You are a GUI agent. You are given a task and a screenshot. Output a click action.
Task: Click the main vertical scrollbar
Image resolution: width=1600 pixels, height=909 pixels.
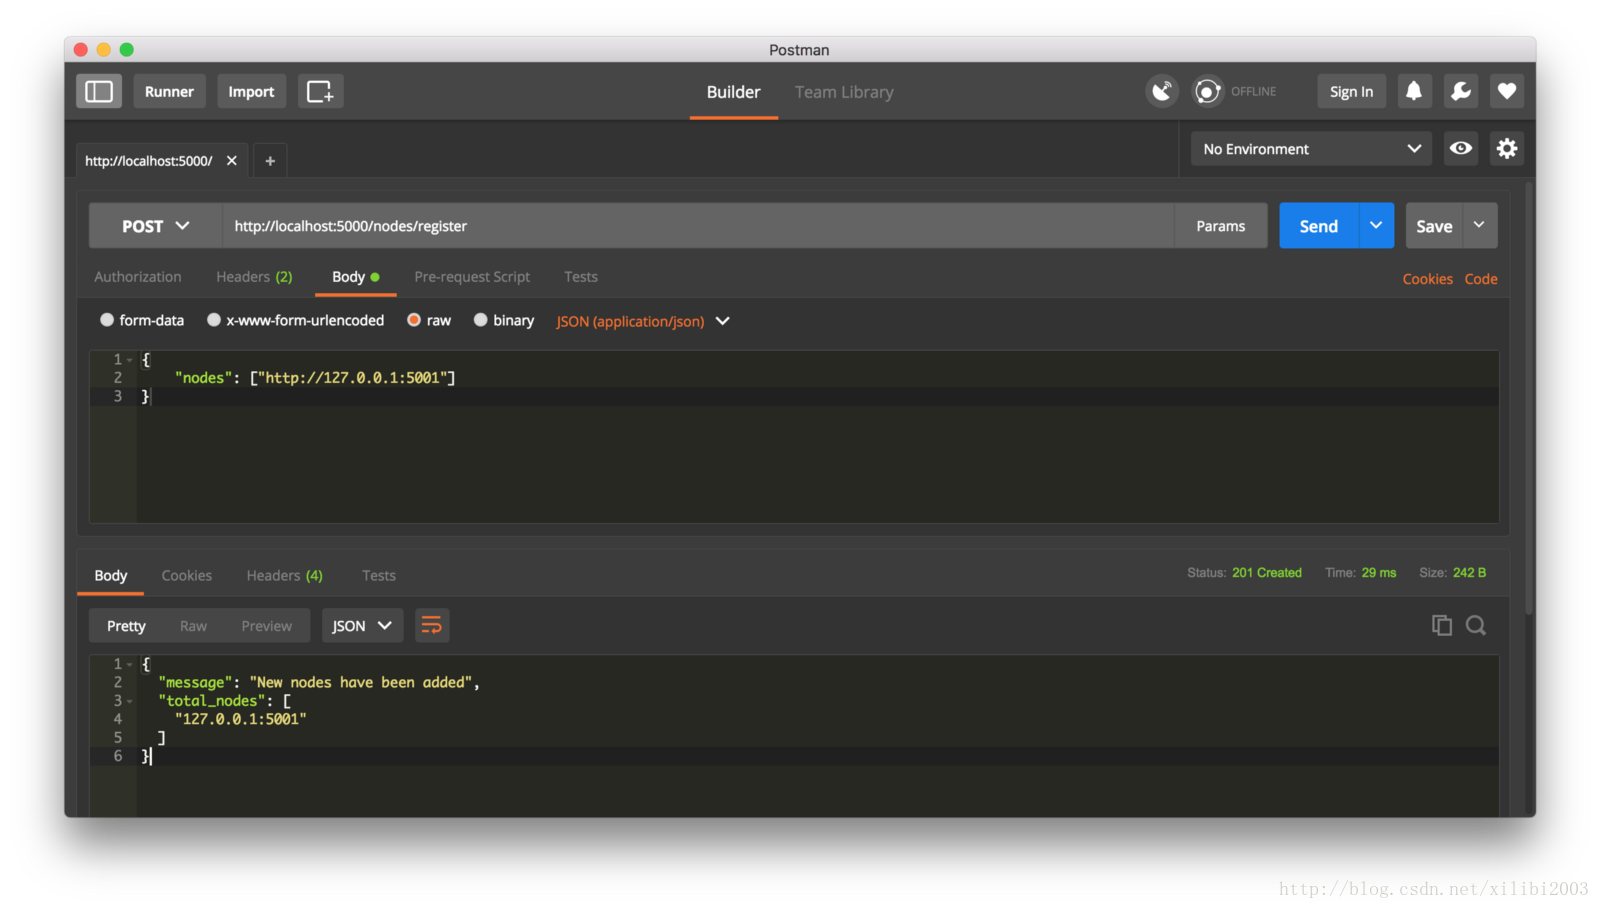(x=1529, y=400)
